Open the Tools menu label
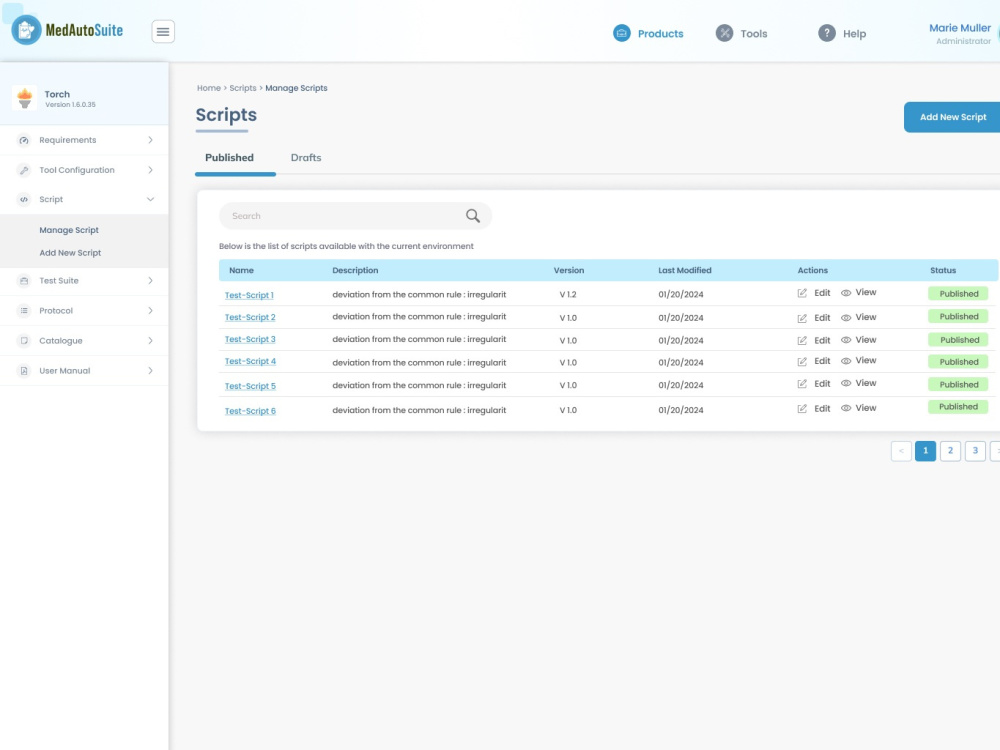1000x750 pixels. (754, 34)
